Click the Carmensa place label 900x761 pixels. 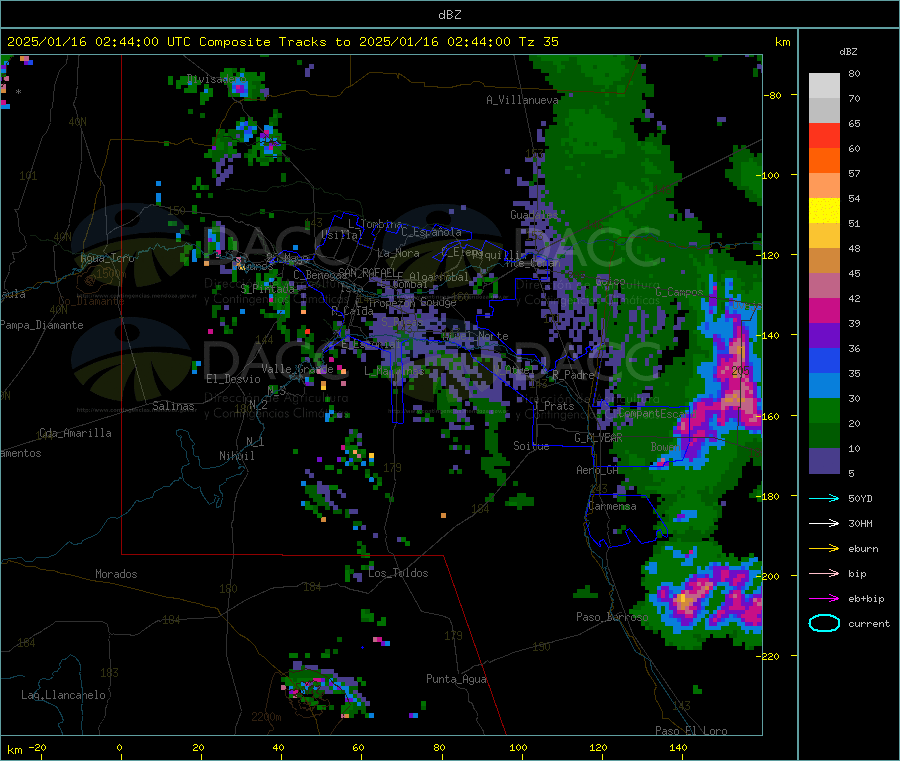pos(612,506)
